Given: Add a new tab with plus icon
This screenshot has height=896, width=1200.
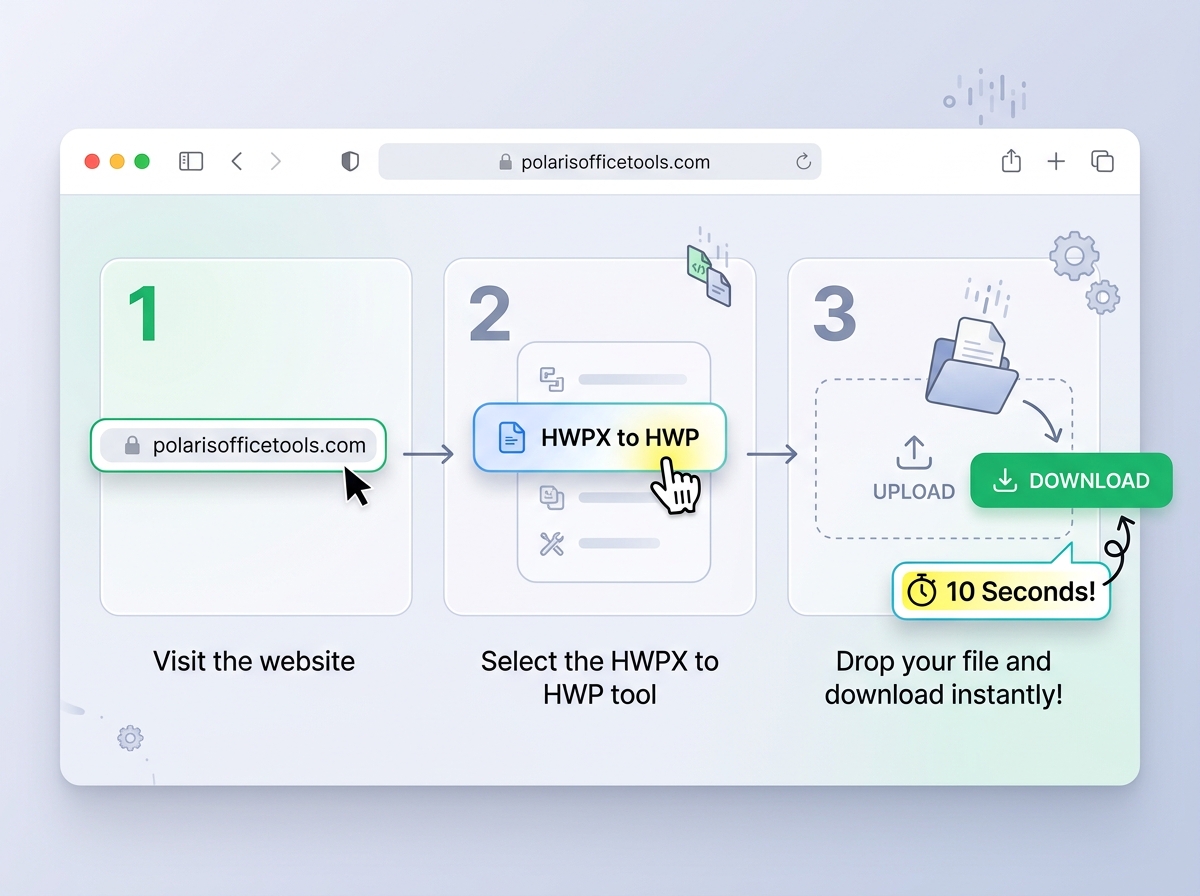Looking at the screenshot, I should tap(1056, 161).
